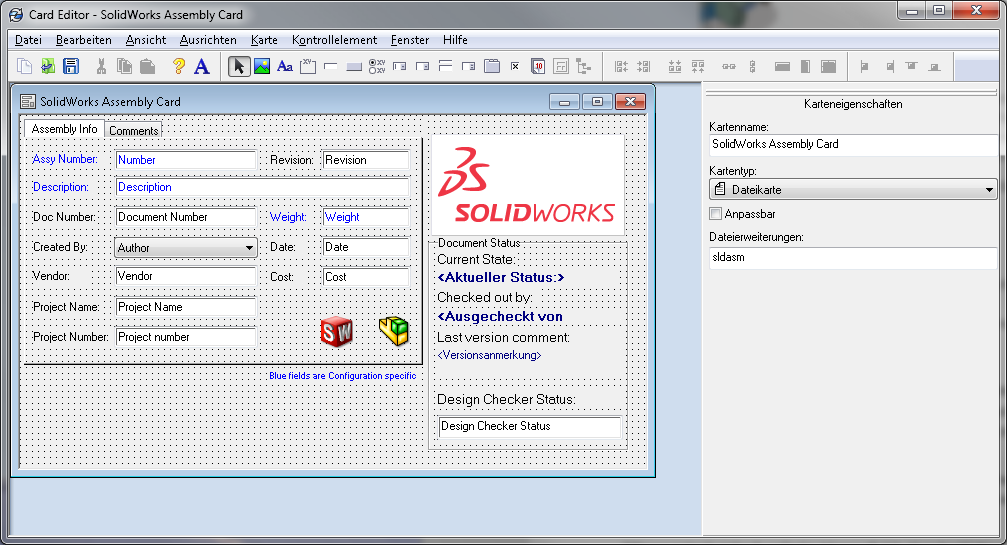The width and height of the screenshot is (1007, 545).
Task: Open the Hilfe menu
Action: (455, 40)
